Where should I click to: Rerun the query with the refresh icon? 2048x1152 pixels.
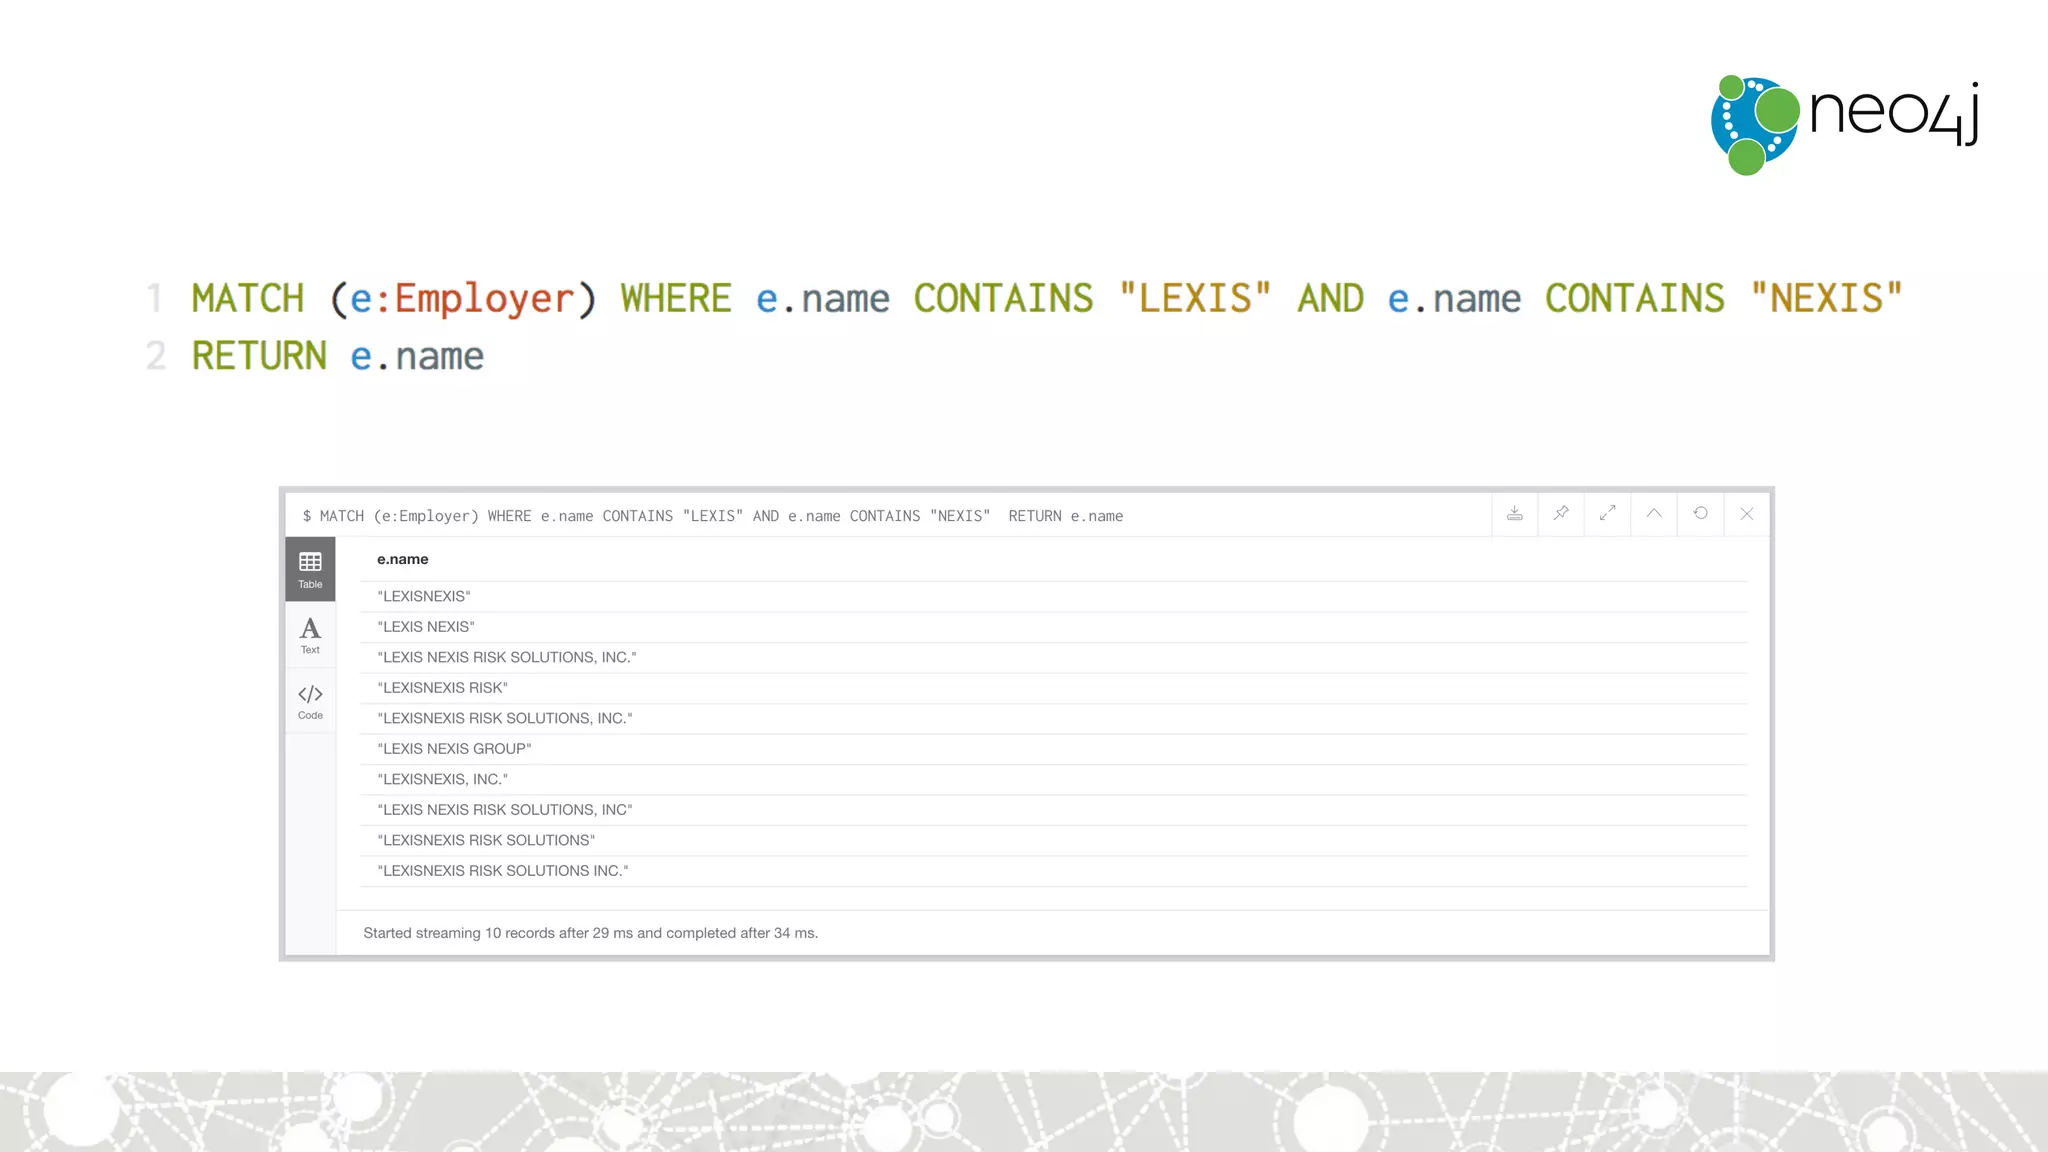click(x=1700, y=513)
